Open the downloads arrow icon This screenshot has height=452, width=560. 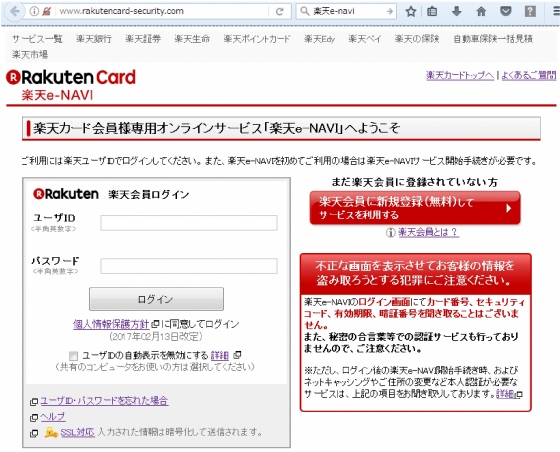[x=457, y=11]
